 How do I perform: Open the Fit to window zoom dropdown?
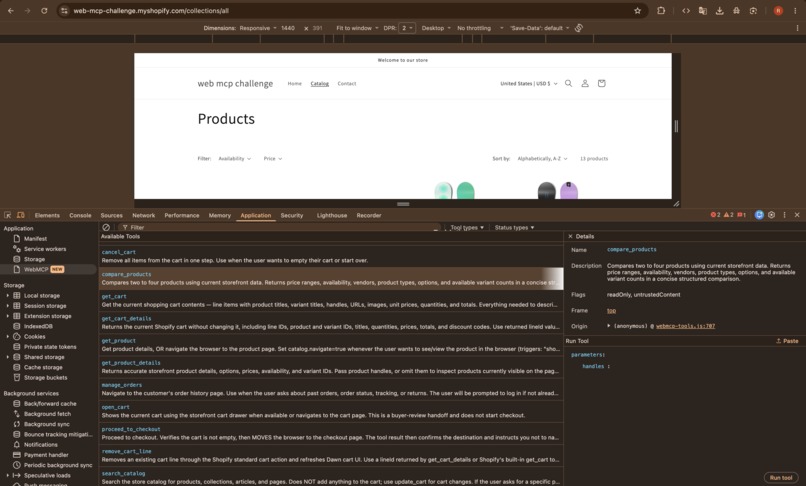[x=357, y=28]
